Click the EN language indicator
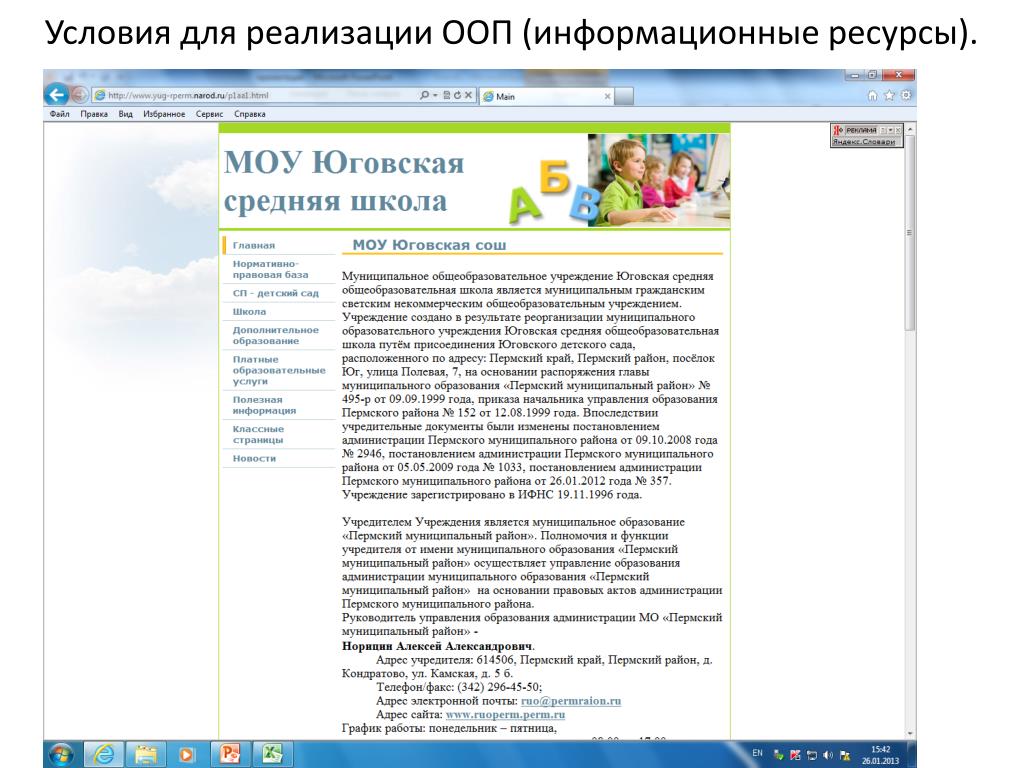 [758, 754]
